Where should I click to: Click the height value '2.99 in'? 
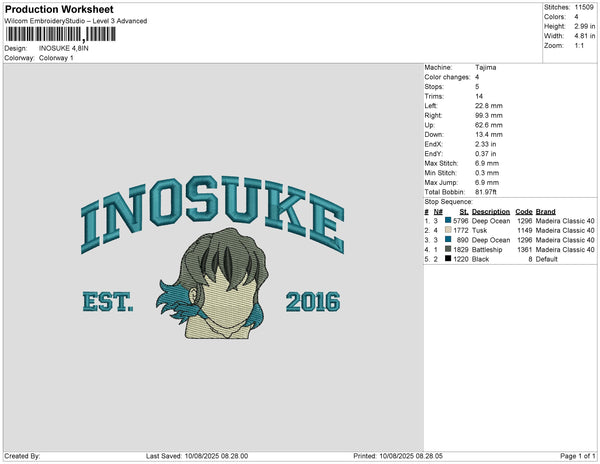coord(585,26)
